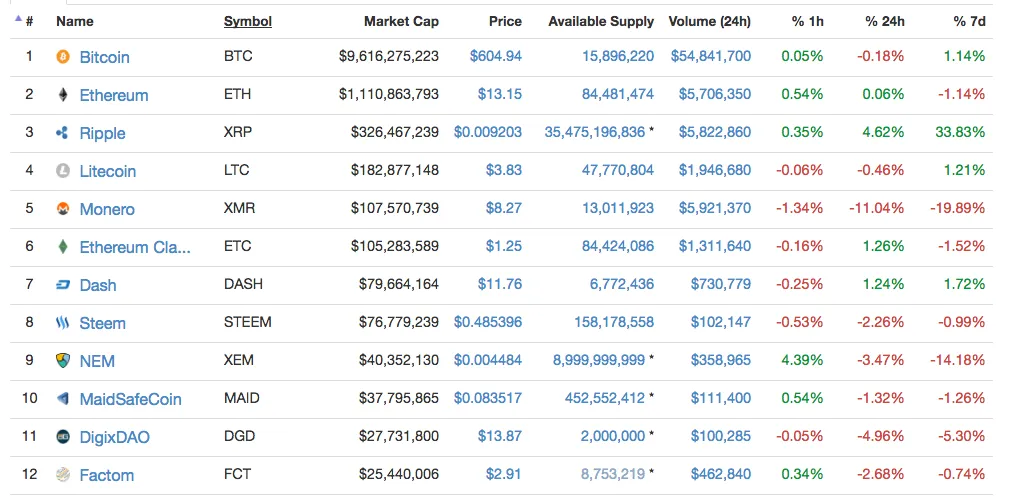Sort table by Price column header
1011x501 pixels.
[505, 21]
